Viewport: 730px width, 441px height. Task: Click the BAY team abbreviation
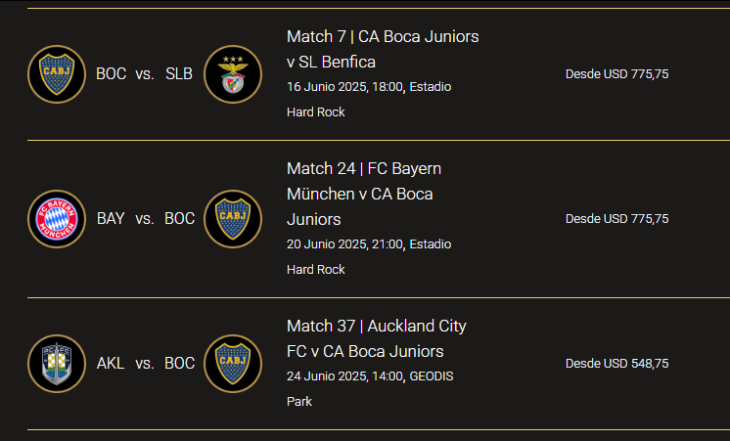tap(111, 218)
